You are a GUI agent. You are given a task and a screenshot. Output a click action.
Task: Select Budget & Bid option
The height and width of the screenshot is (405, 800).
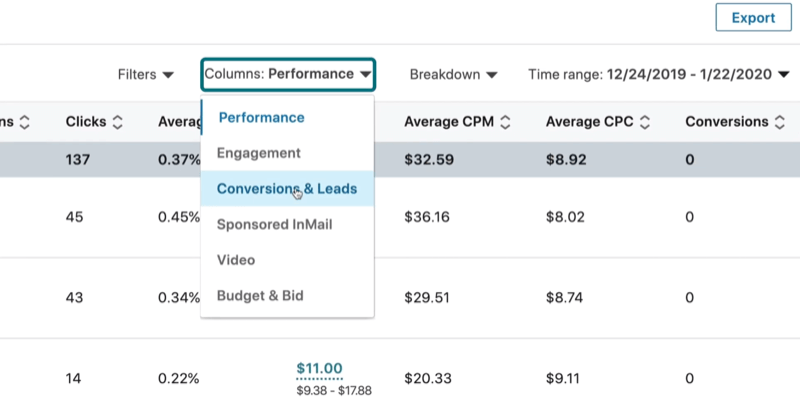point(260,296)
